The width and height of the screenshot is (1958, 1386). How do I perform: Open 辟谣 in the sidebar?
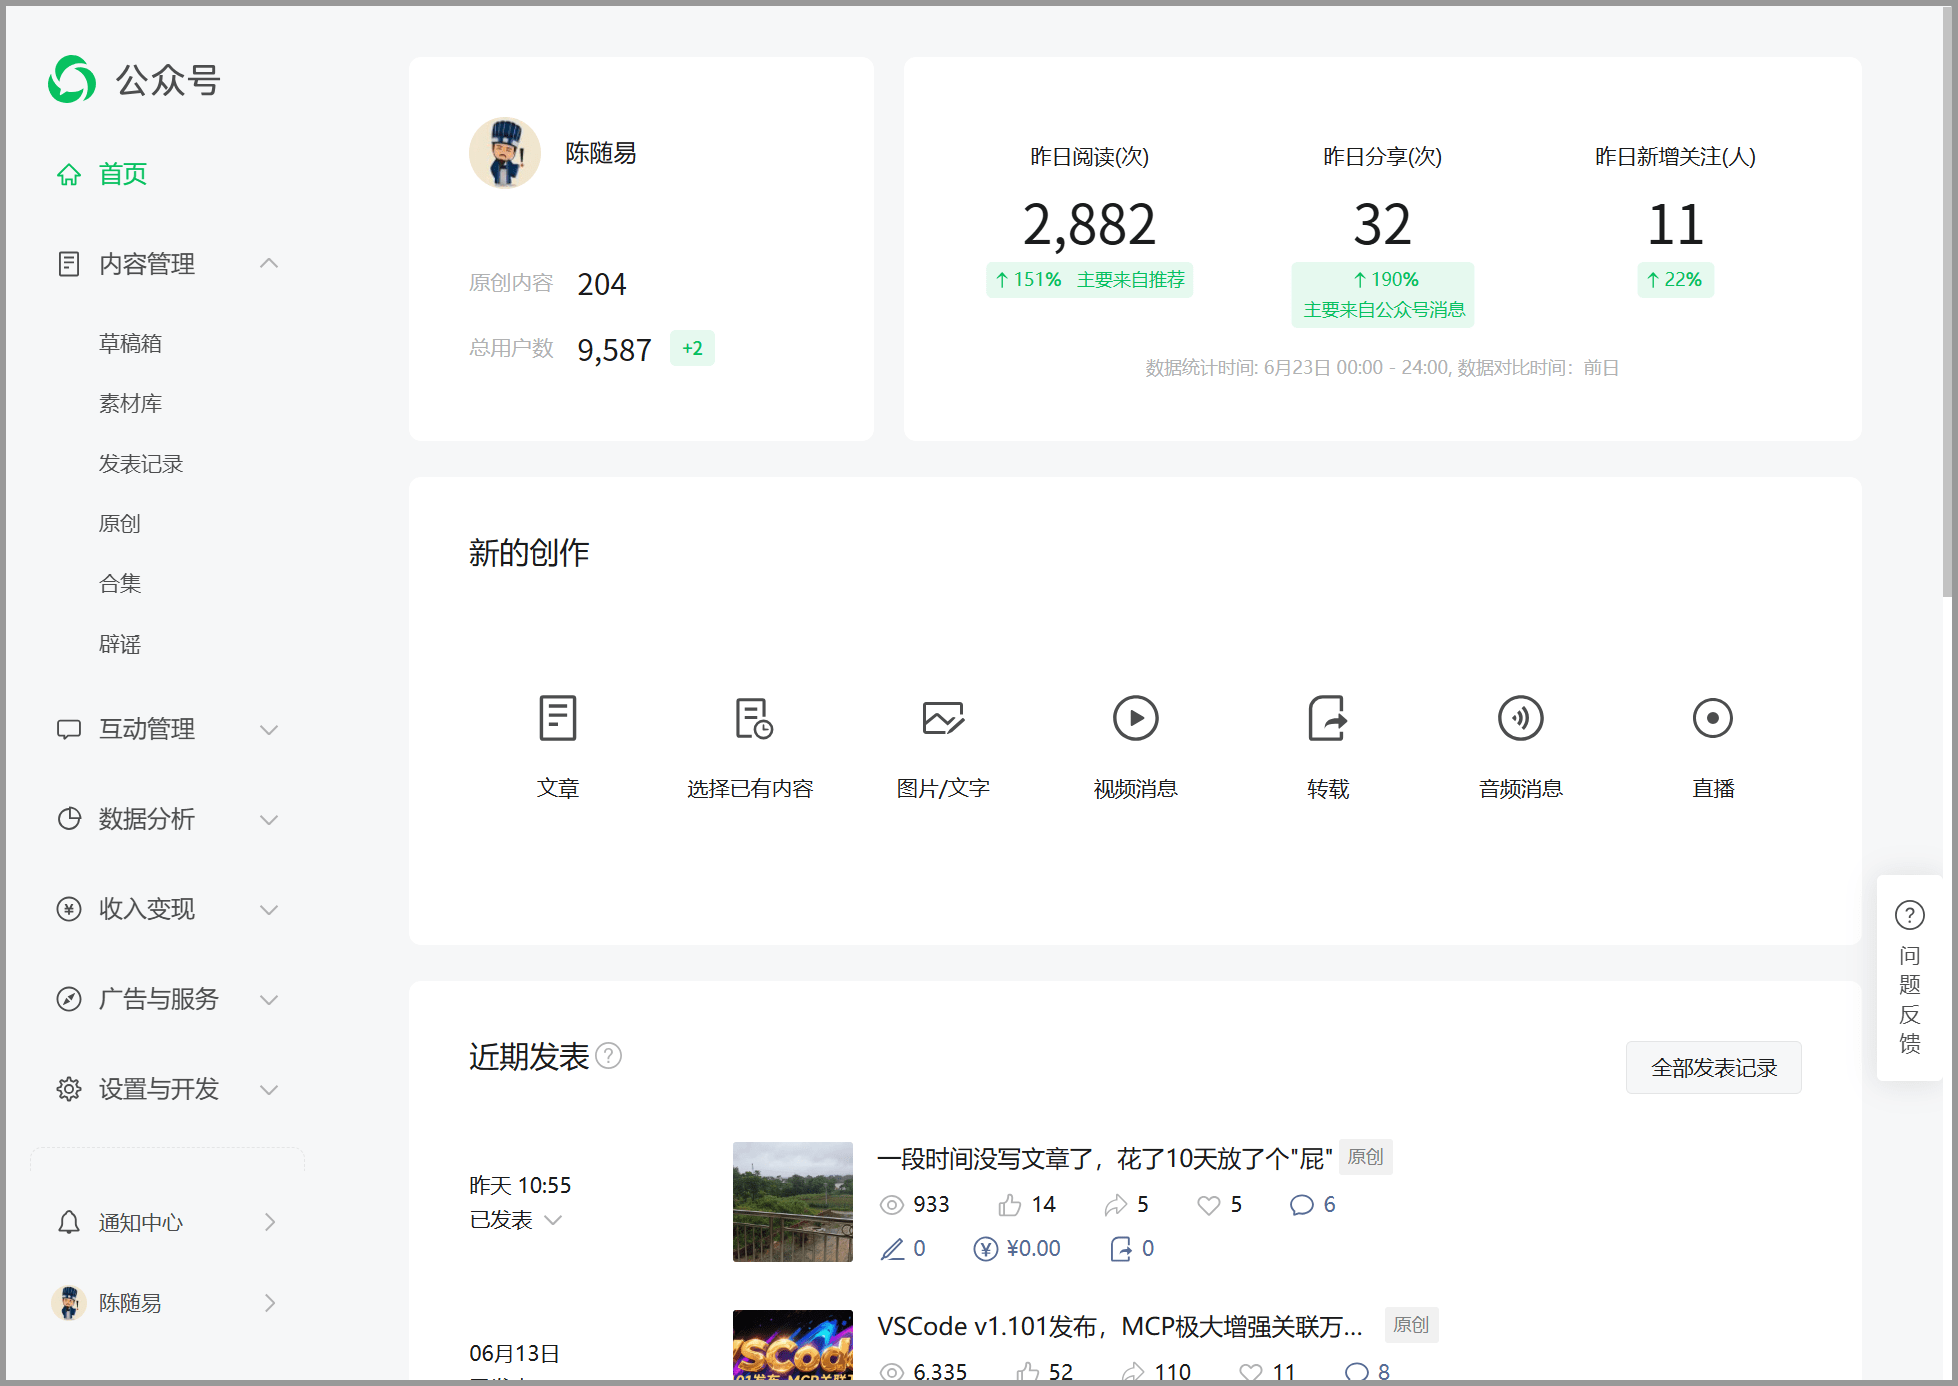pyautogui.click(x=119, y=645)
